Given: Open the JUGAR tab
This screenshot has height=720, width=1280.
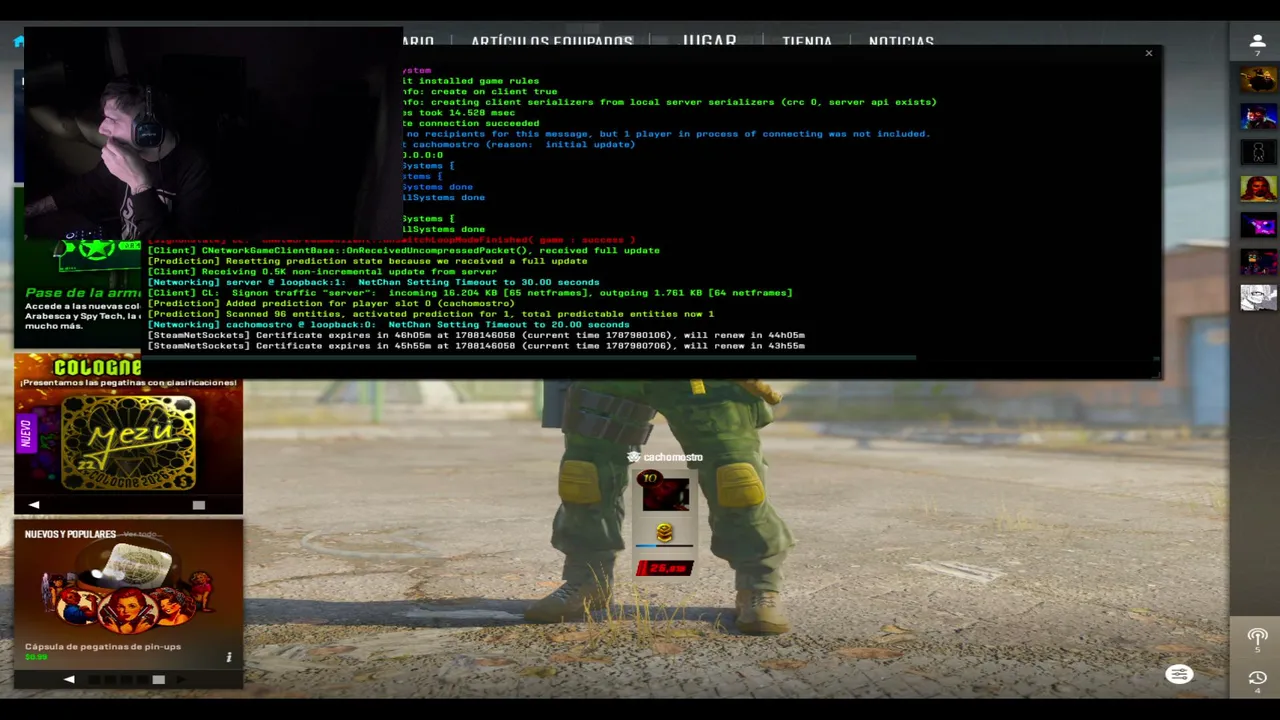Looking at the screenshot, I should click(709, 41).
